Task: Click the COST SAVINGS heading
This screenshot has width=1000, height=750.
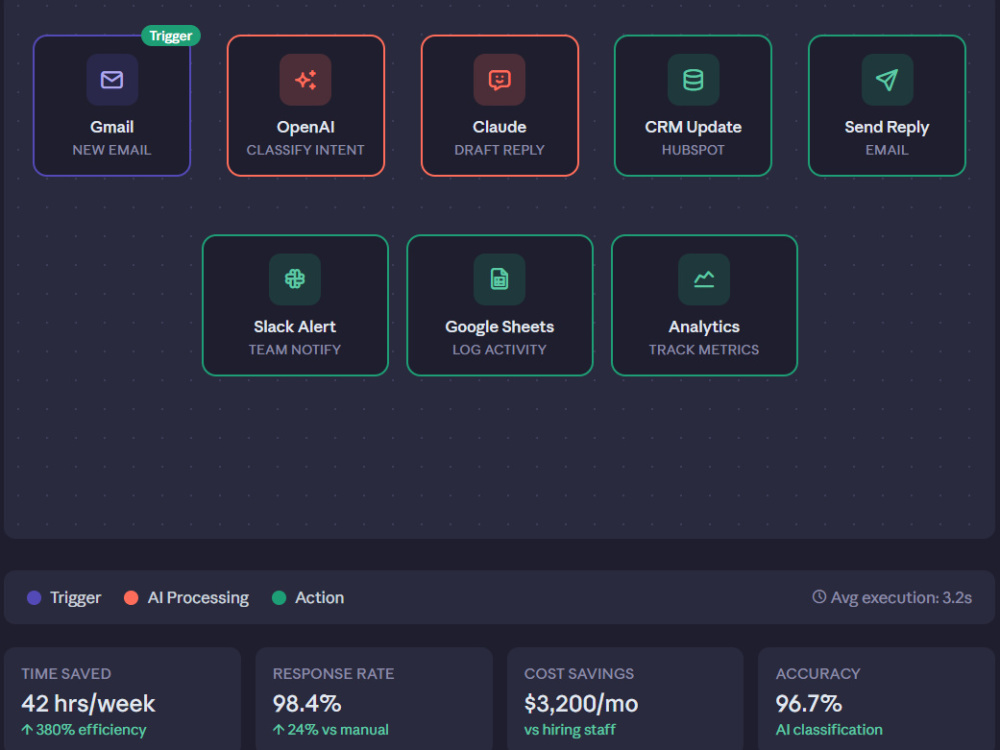Action: pyautogui.click(x=579, y=673)
